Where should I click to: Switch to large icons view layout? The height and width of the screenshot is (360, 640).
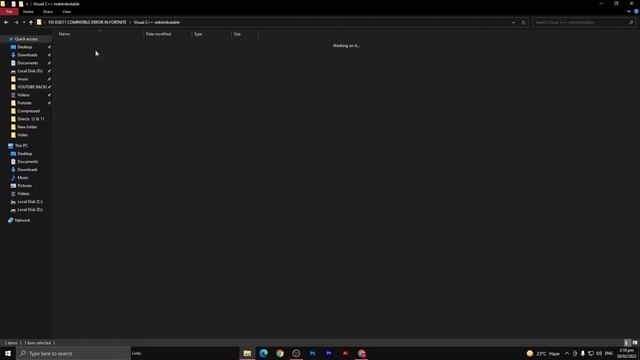(x=635, y=343)
